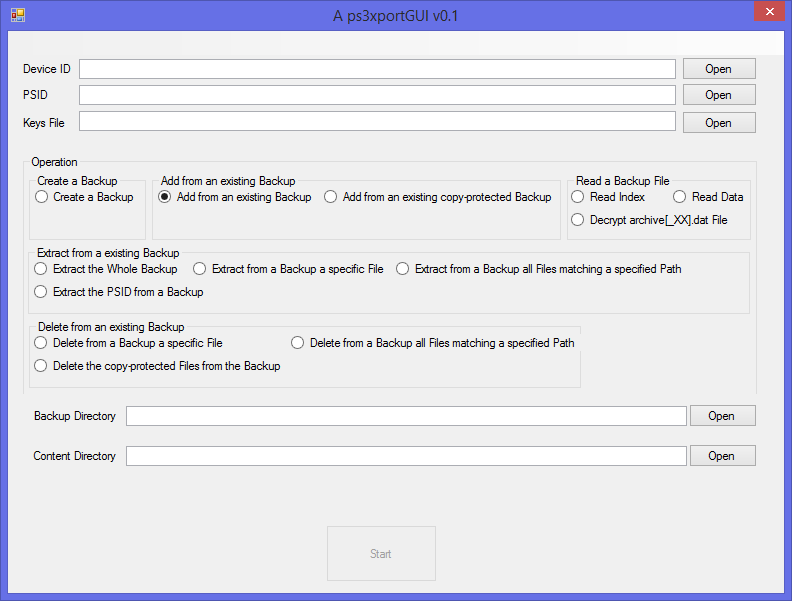The width and height of the screenshot is (792, 601).
Task: Select the Read Index option
Action: (578, 197)
